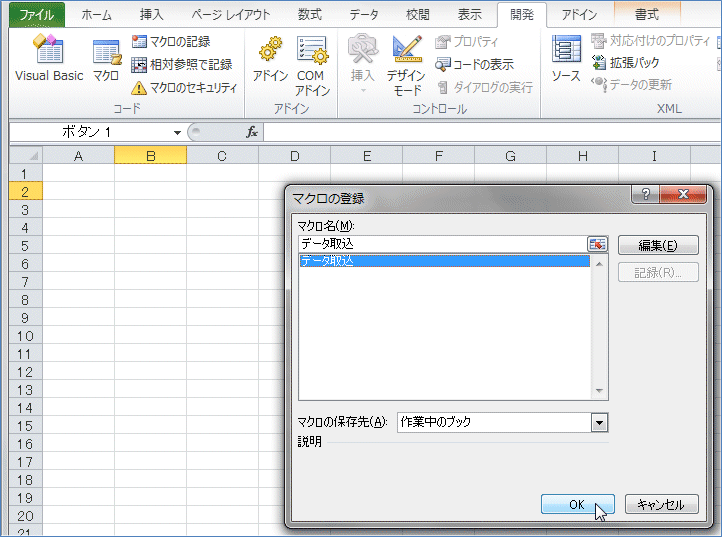This screenshot has width=722, height=537.
Task: Switch to the 挿入 ribbon tab
Action: pos(151,15)
